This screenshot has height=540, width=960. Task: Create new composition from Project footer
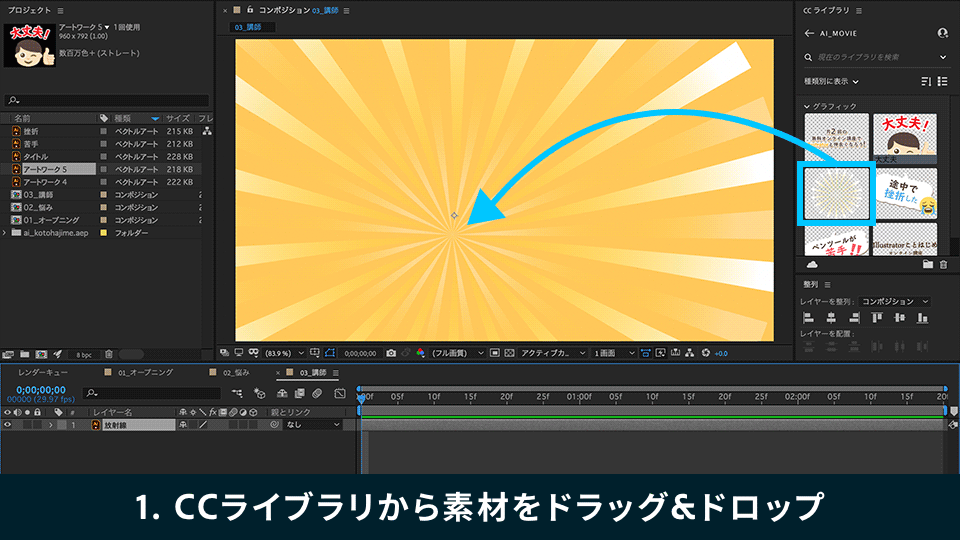click(41, 354)
